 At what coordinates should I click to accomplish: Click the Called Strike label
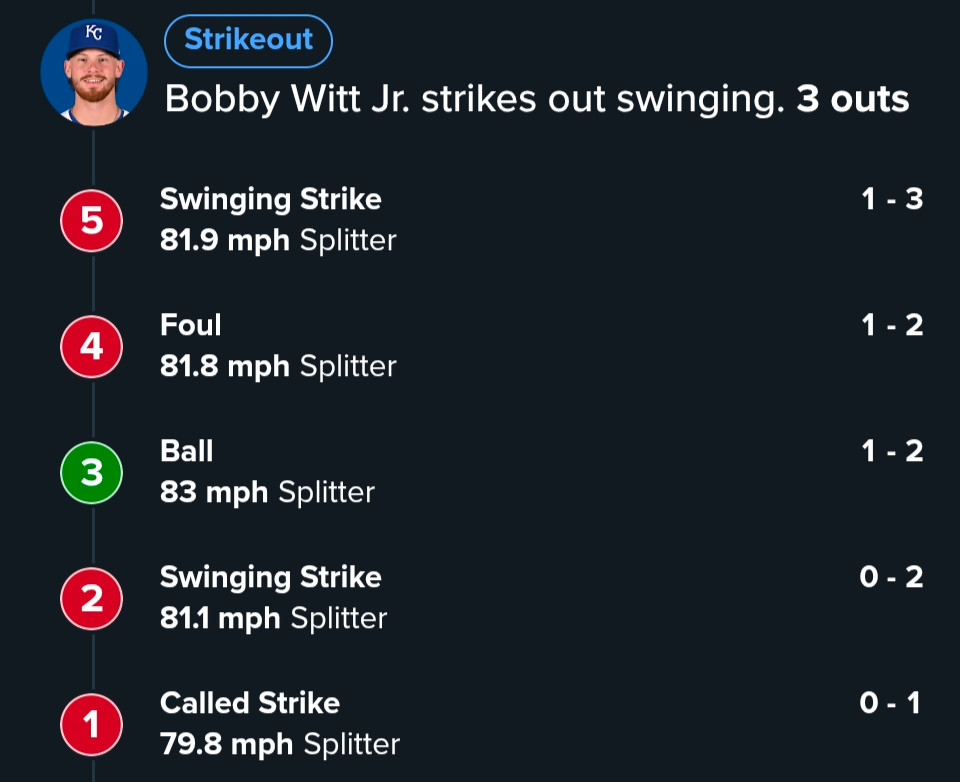coord(250,703)
